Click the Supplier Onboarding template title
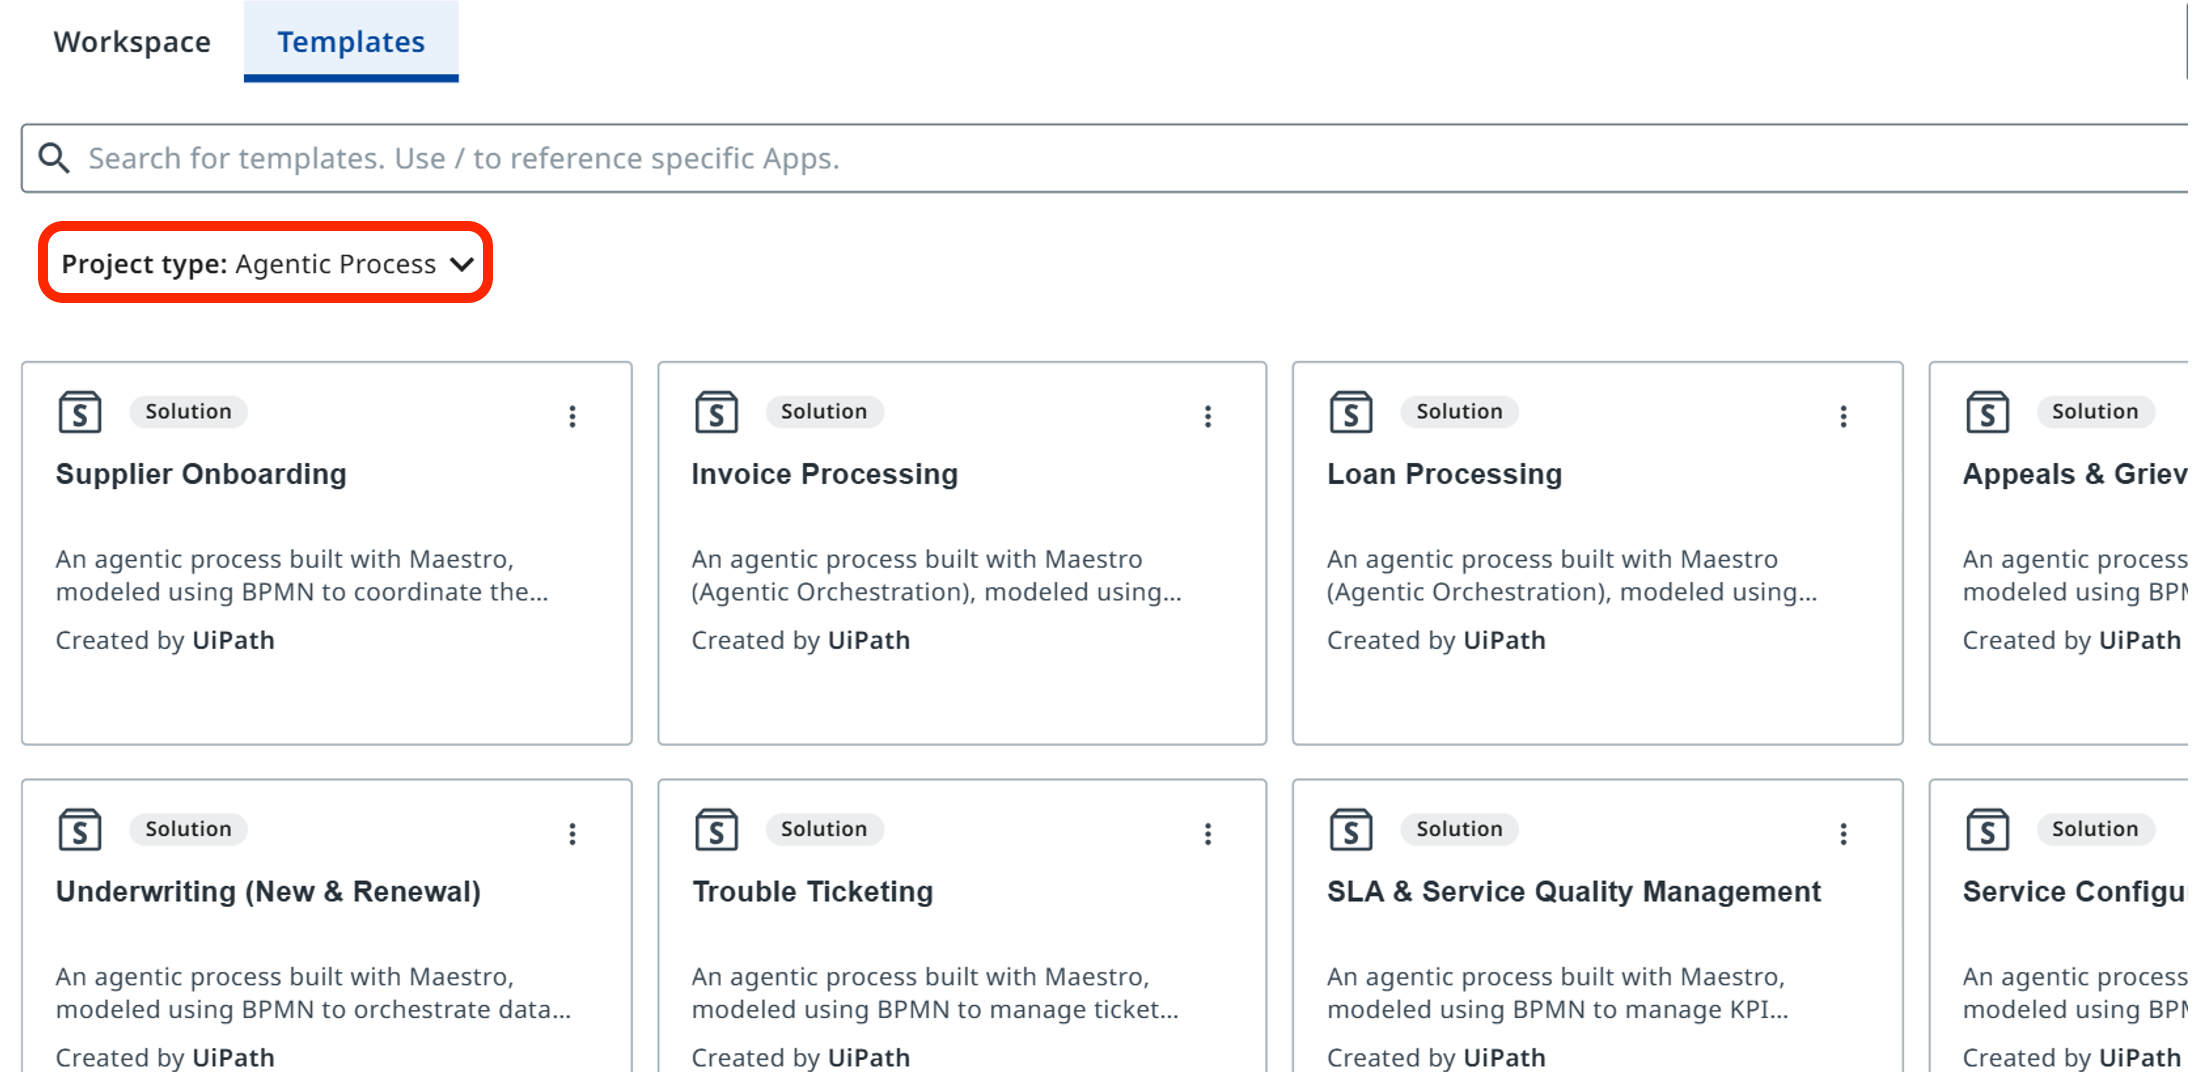 pos(201,474)
